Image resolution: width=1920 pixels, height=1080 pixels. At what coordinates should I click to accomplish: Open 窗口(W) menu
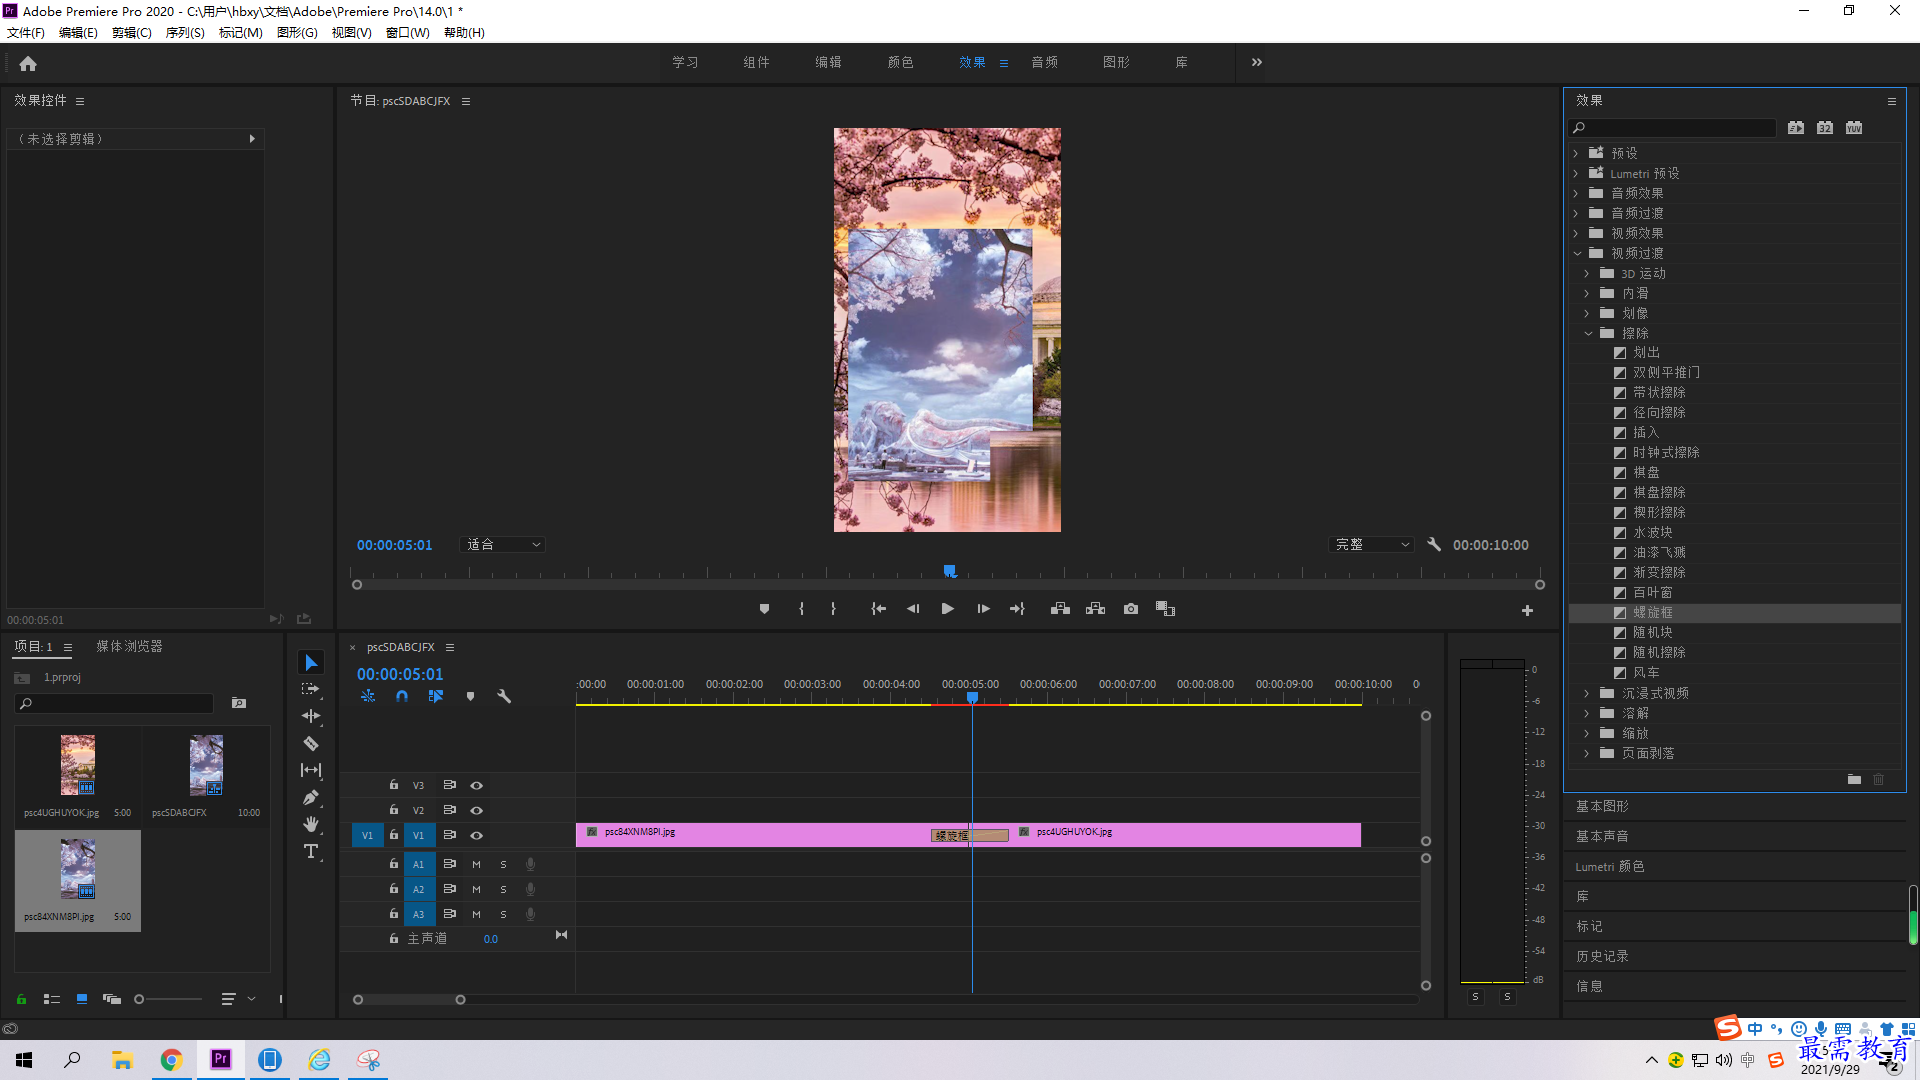pos(408,33)
